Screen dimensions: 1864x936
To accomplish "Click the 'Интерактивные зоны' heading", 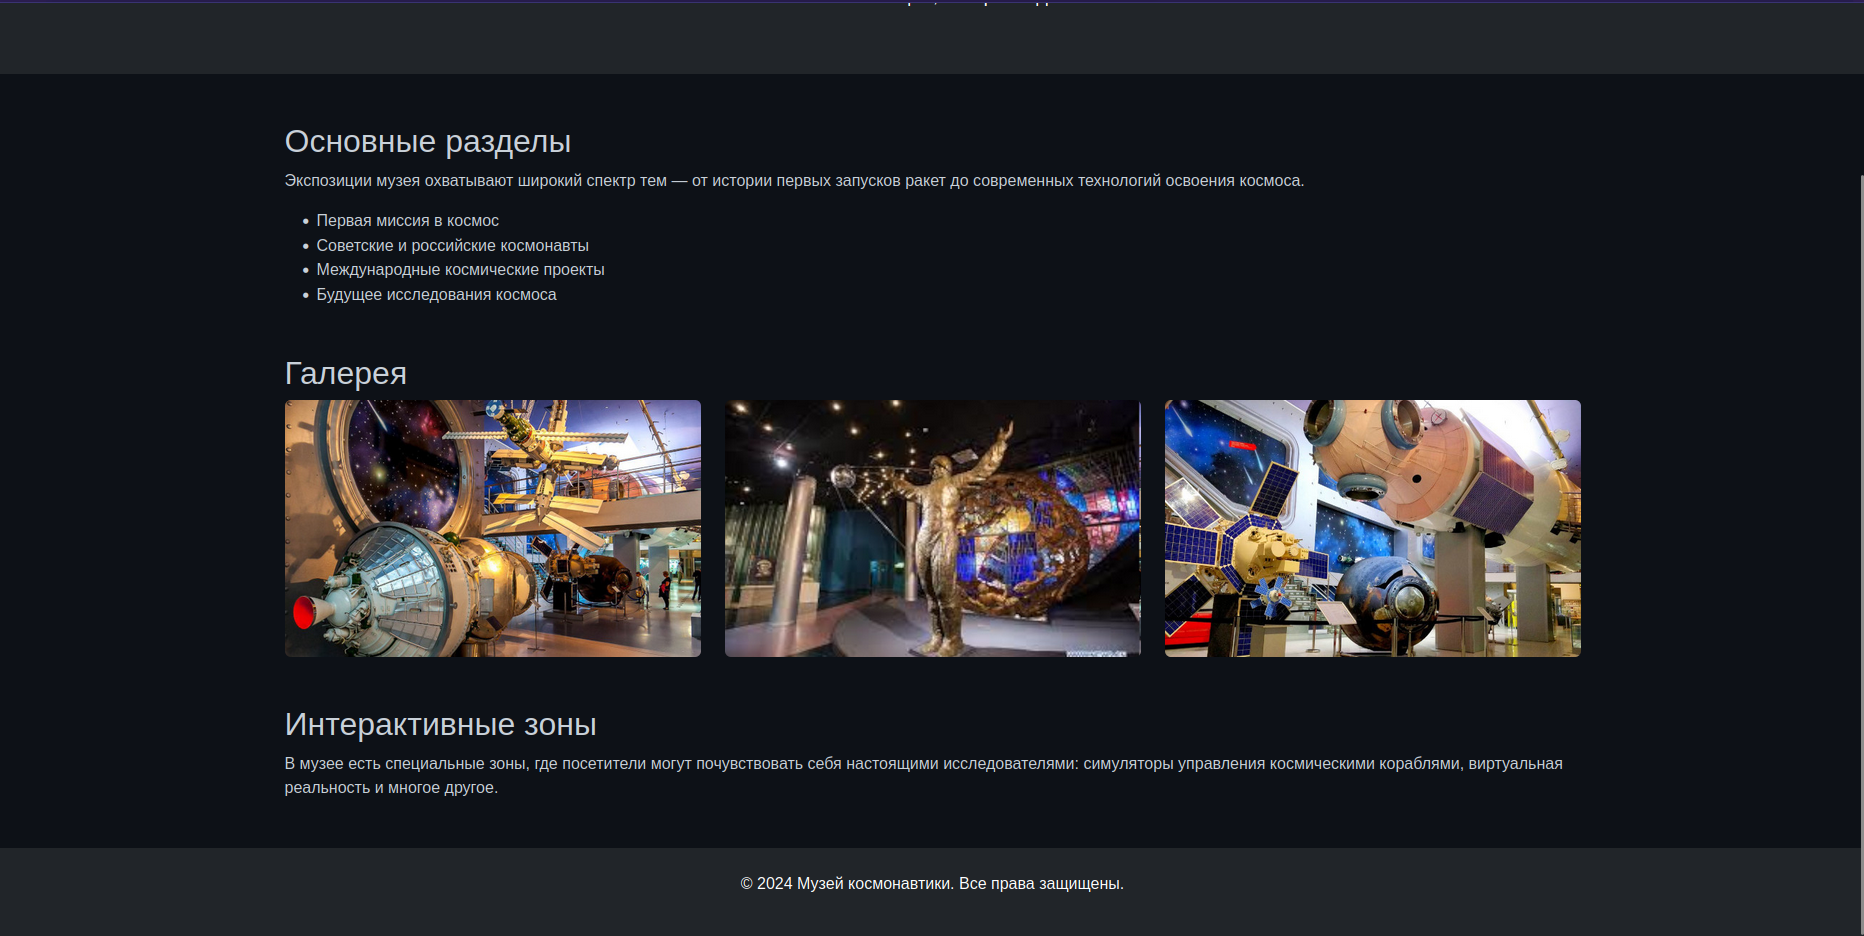I will click(440, 724).
